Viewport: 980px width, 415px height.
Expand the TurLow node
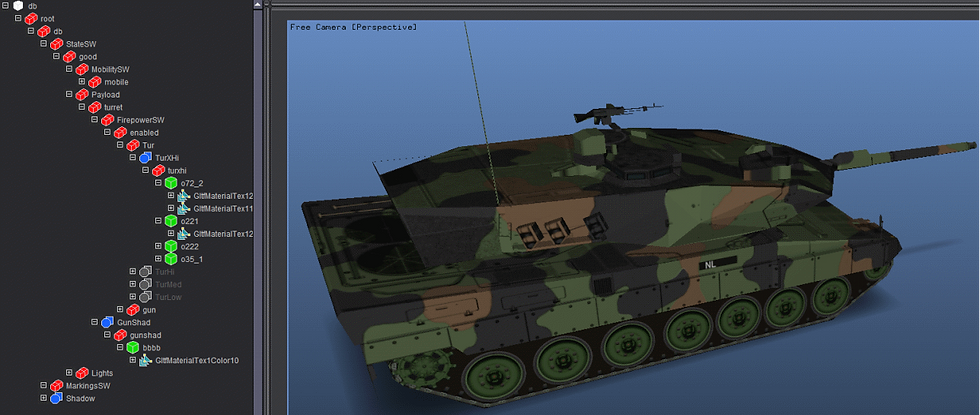[x=132, y=296]
